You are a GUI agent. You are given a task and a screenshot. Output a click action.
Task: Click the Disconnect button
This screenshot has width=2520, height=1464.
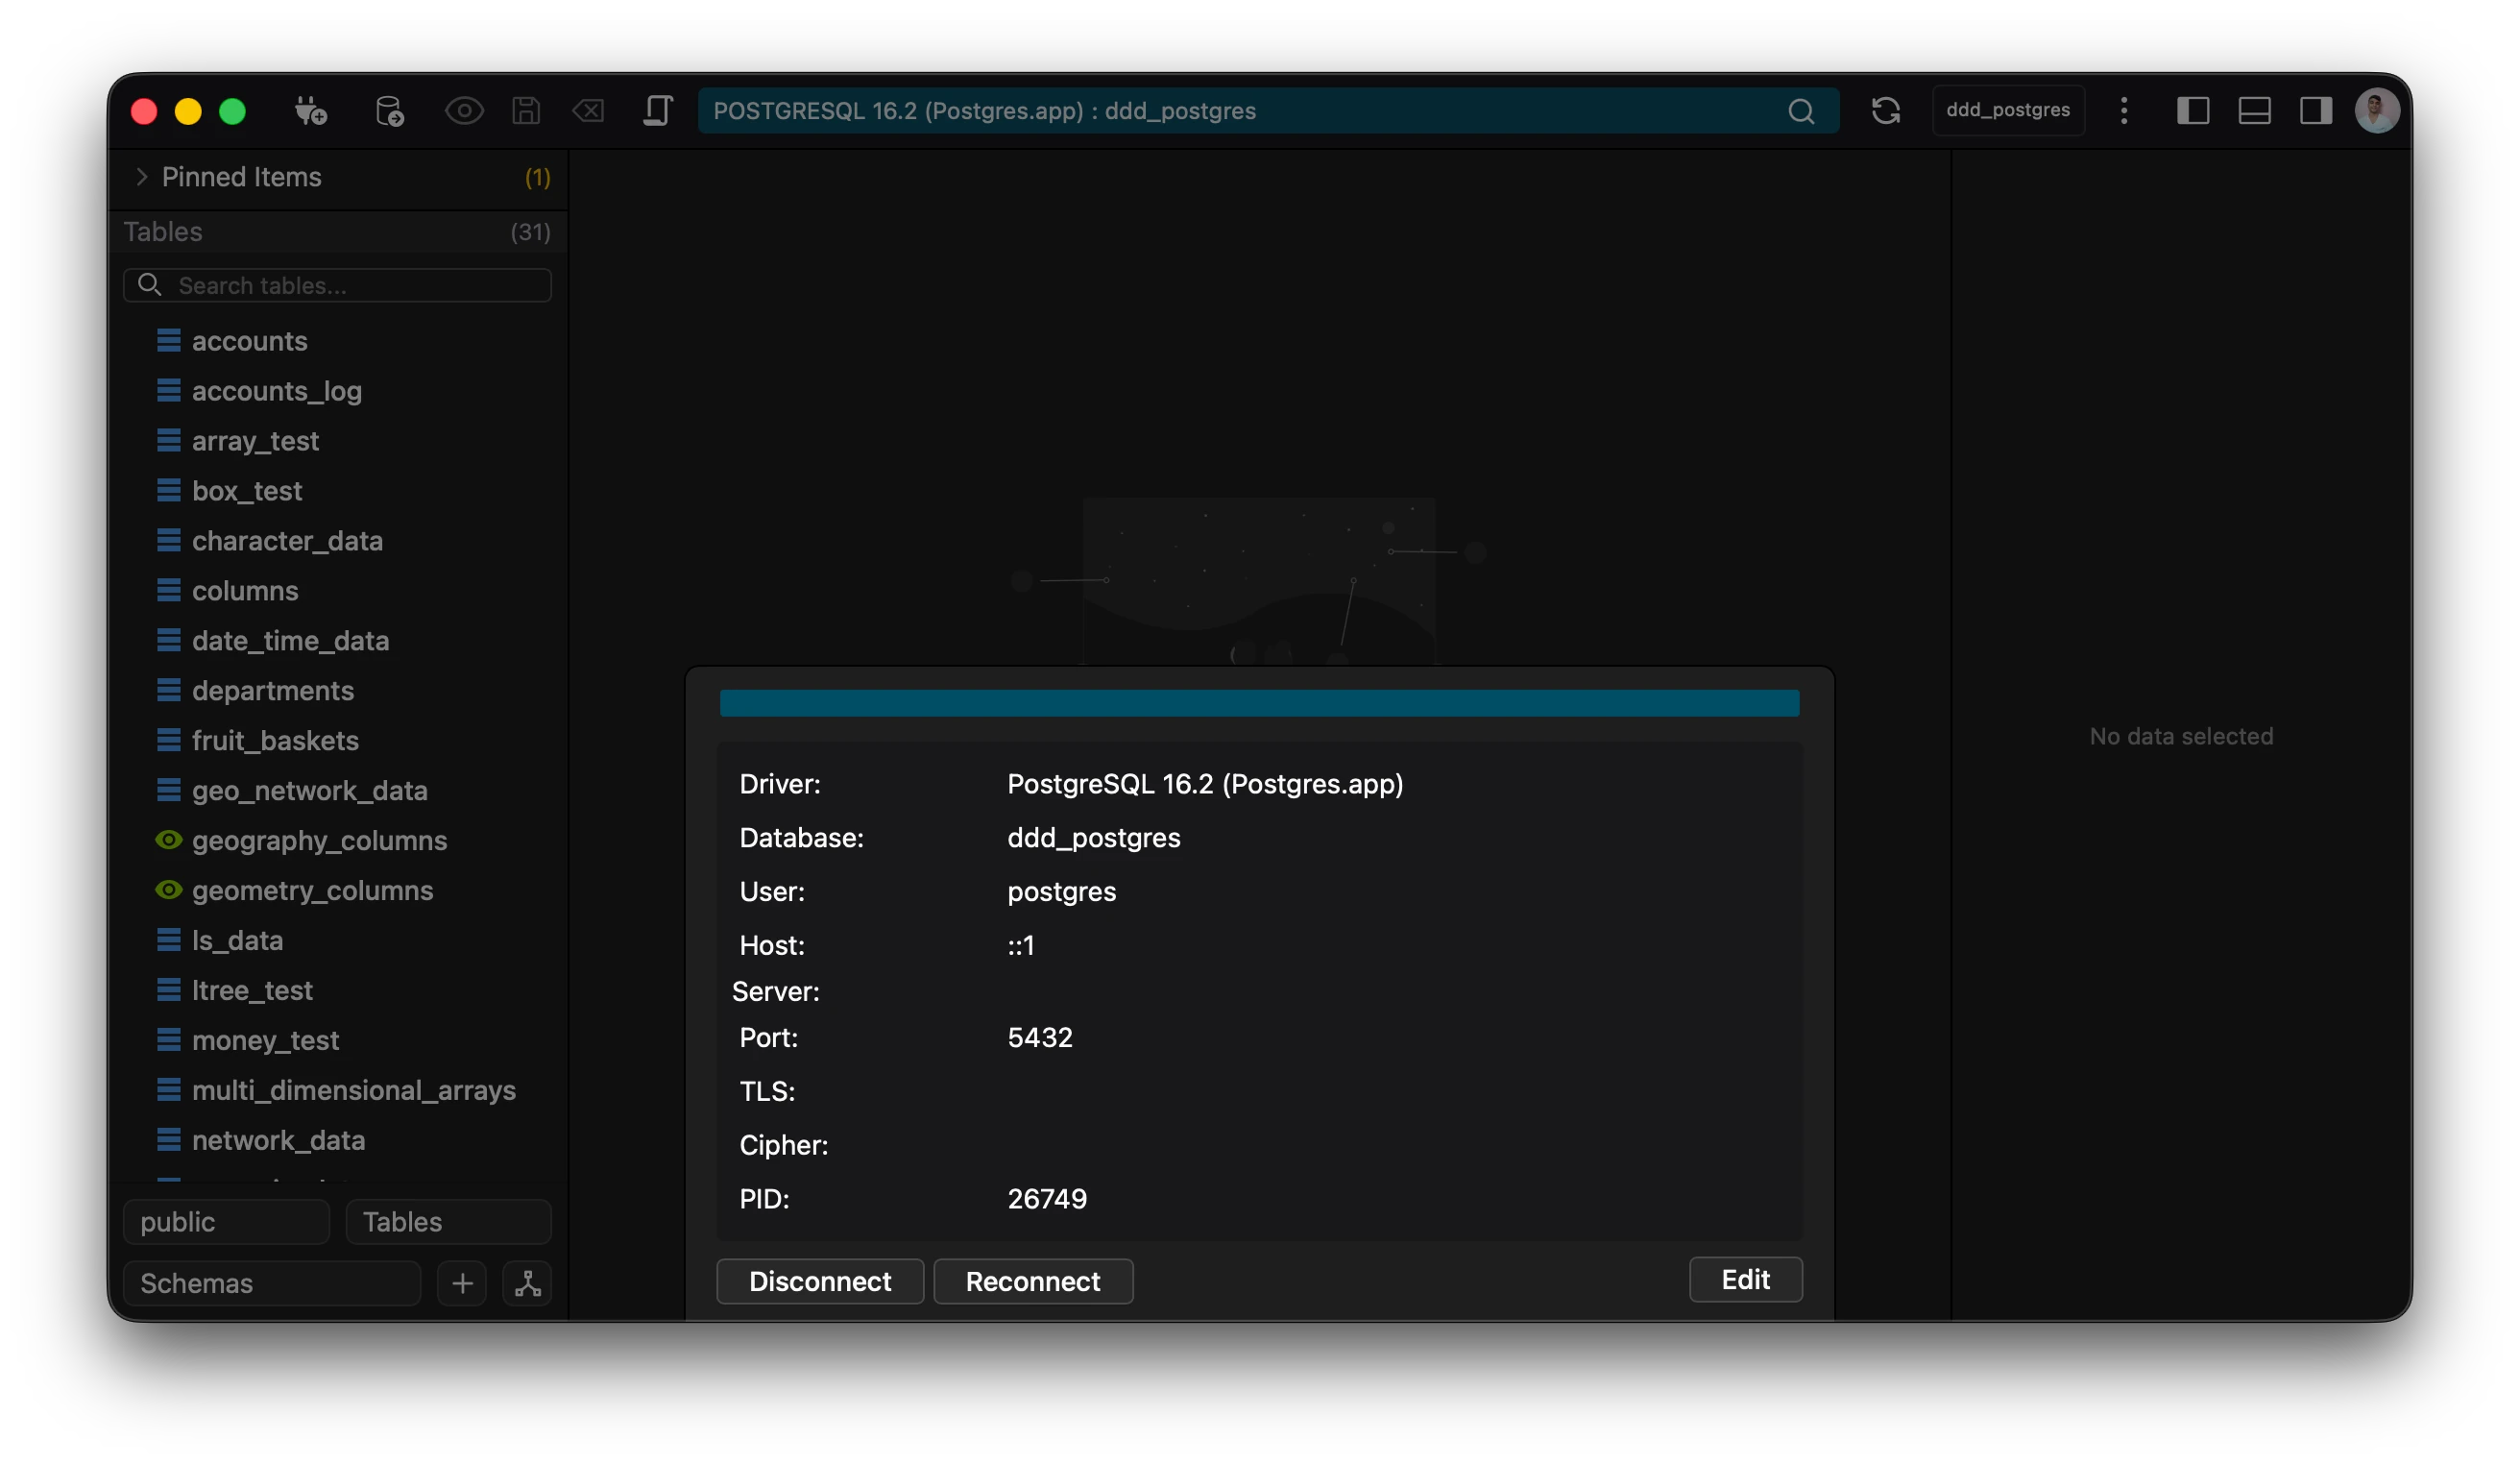pos(819,1281)
